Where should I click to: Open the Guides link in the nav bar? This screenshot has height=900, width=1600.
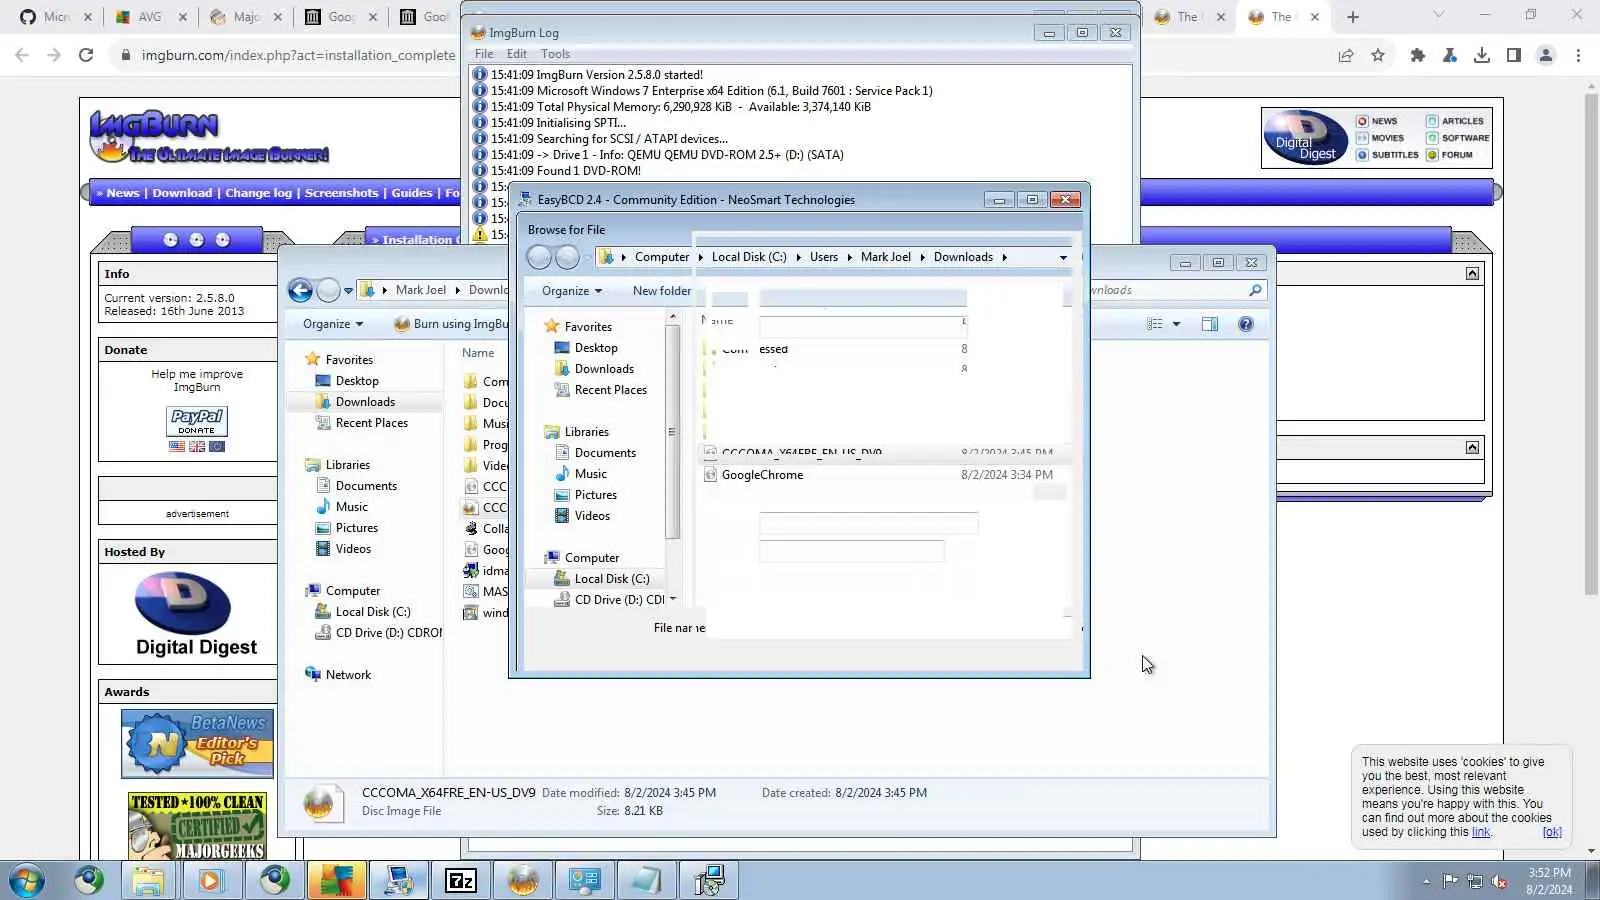point(412,193)
